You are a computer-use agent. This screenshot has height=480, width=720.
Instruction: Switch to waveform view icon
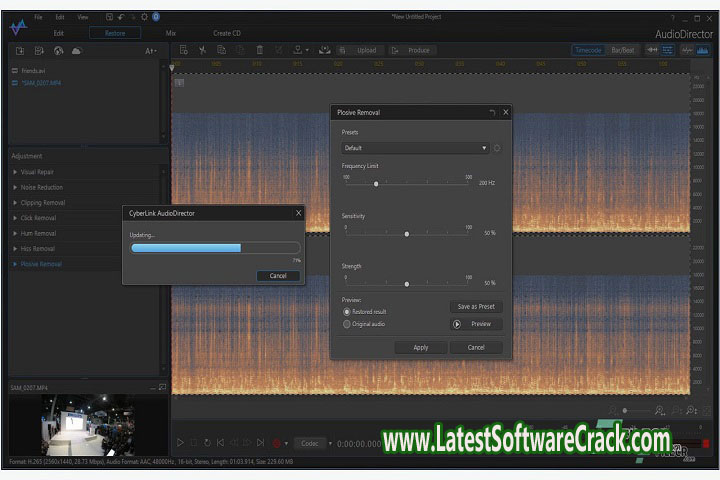[687, 50]
